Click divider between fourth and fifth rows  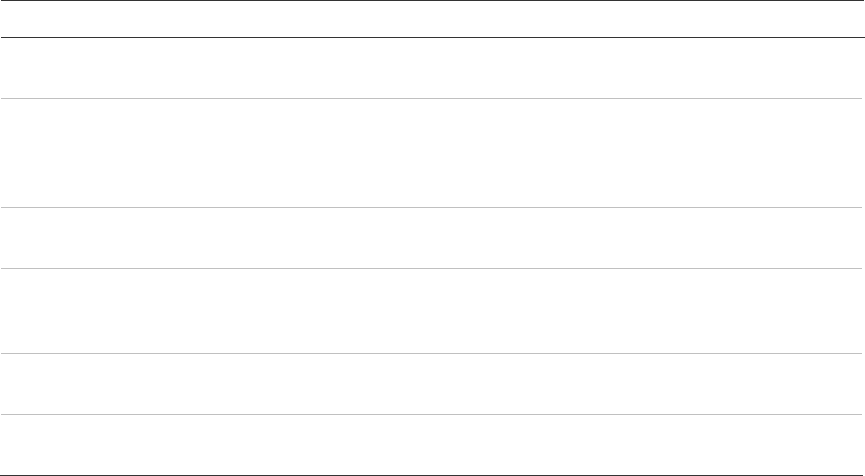430,353
